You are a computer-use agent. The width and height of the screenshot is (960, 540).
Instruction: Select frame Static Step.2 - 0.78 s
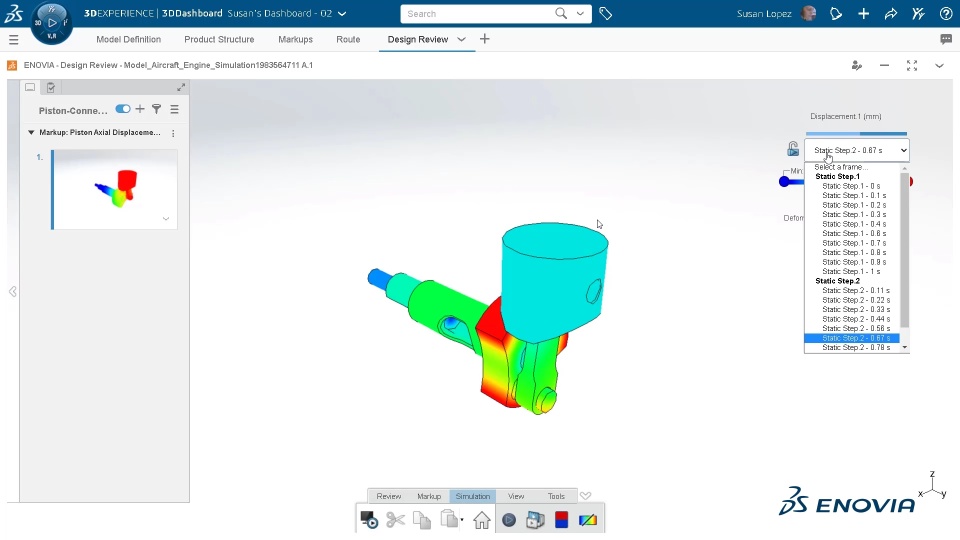click(x=855, y=347)
